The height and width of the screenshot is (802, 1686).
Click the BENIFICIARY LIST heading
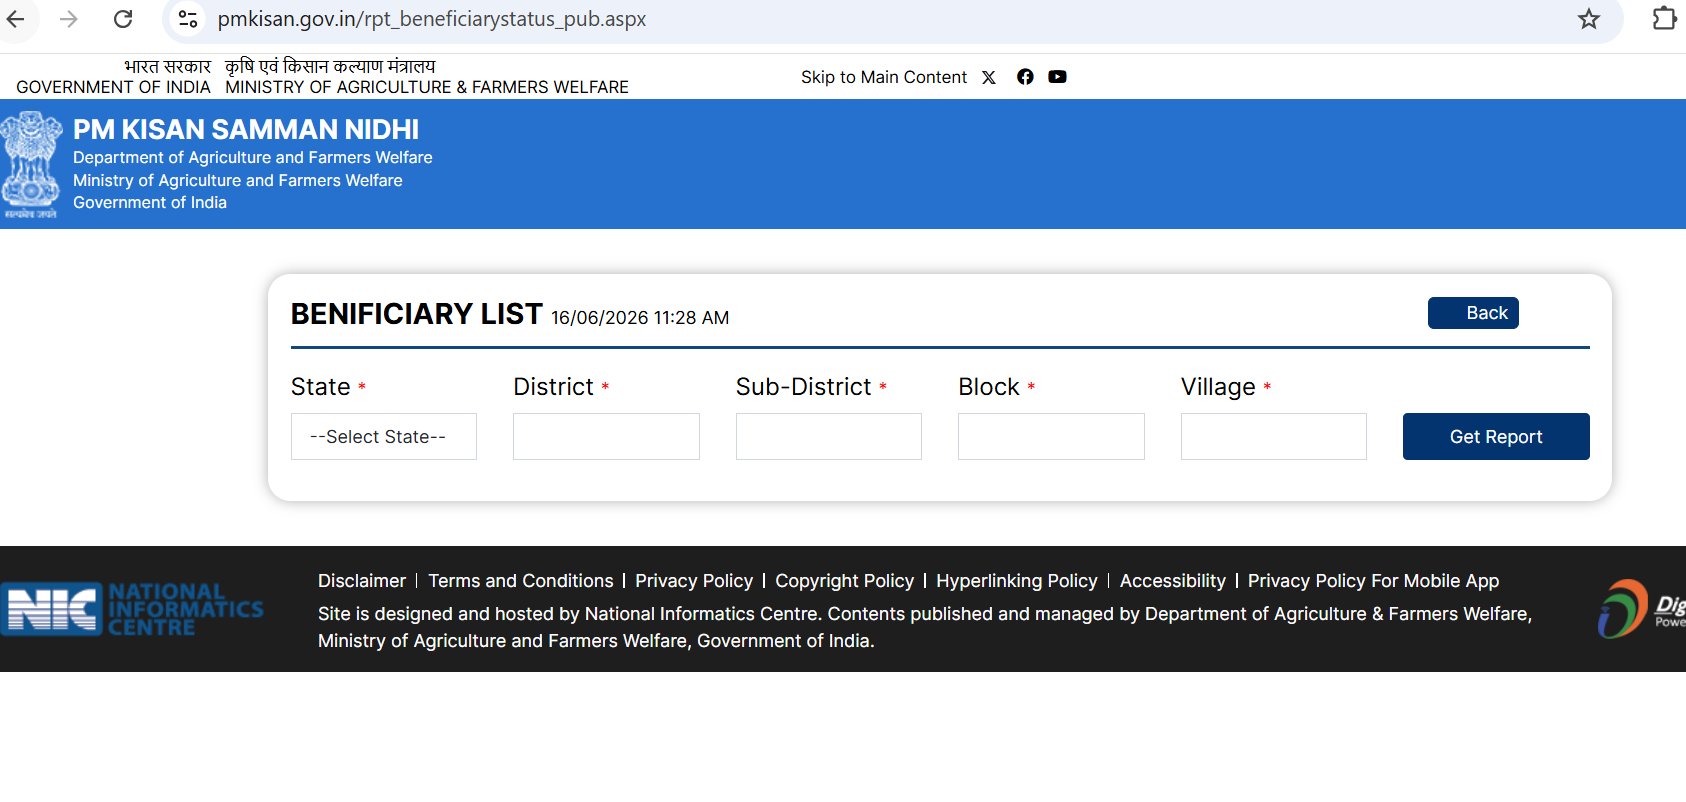tap(417, 314)
